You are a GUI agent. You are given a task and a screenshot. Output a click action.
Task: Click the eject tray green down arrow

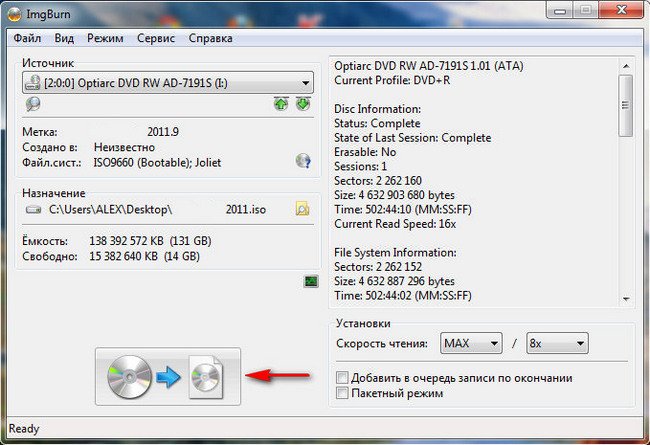pos(303,104)
